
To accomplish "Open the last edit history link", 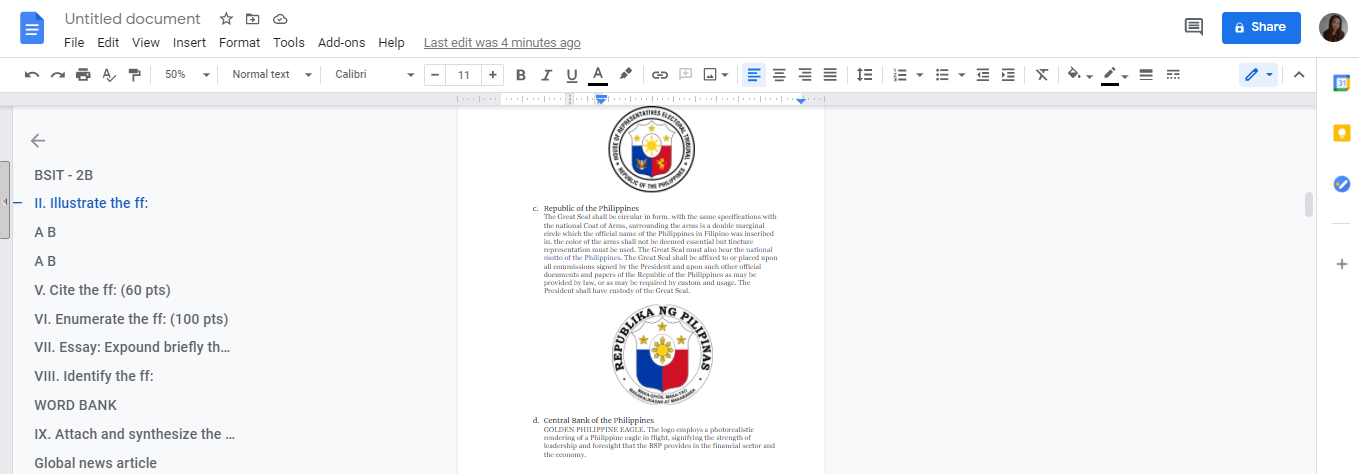I will click(502, 43).
